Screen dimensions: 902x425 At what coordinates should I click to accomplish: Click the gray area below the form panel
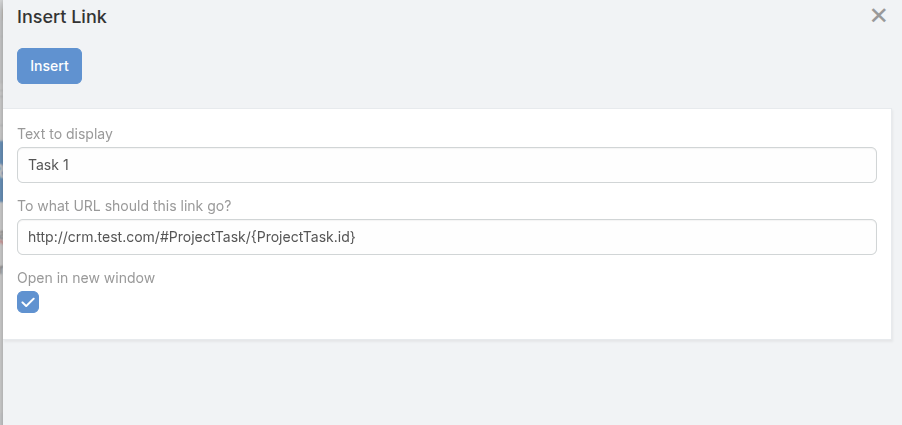450,385
